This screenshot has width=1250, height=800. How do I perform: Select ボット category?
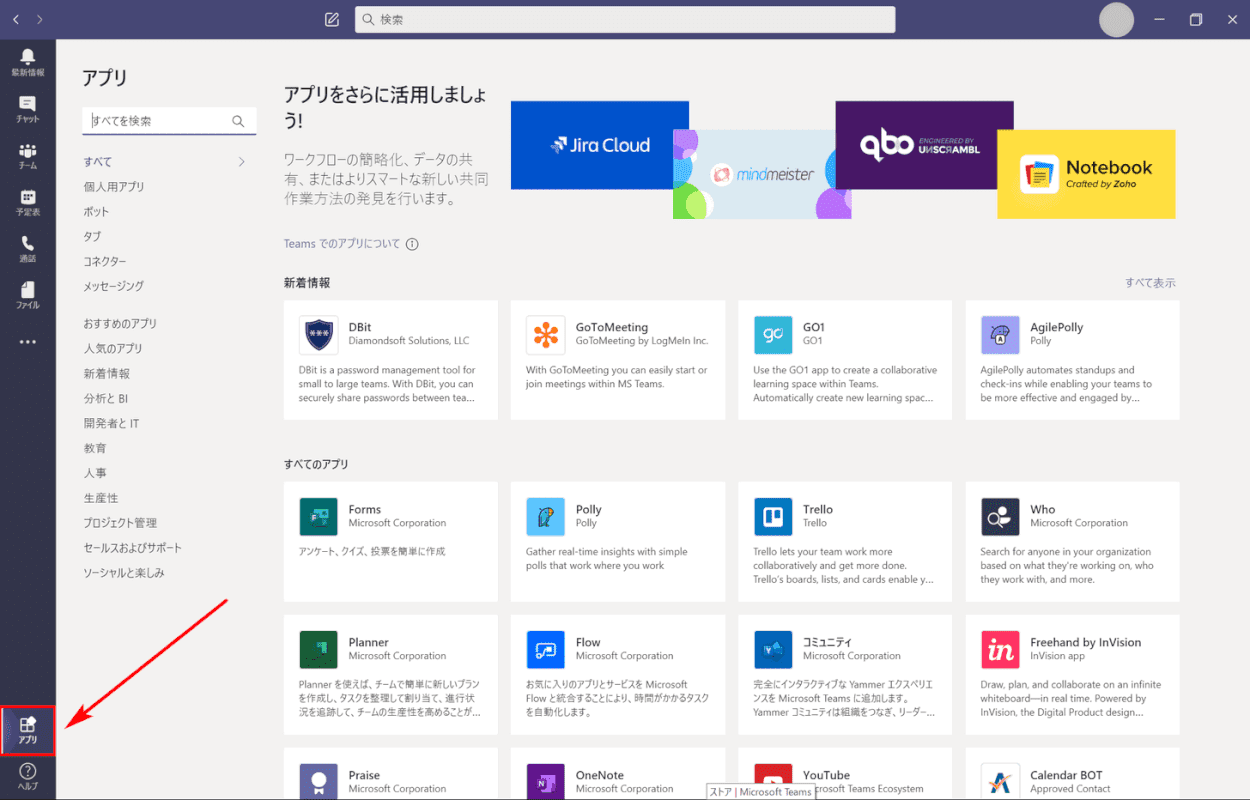(97, 212)
